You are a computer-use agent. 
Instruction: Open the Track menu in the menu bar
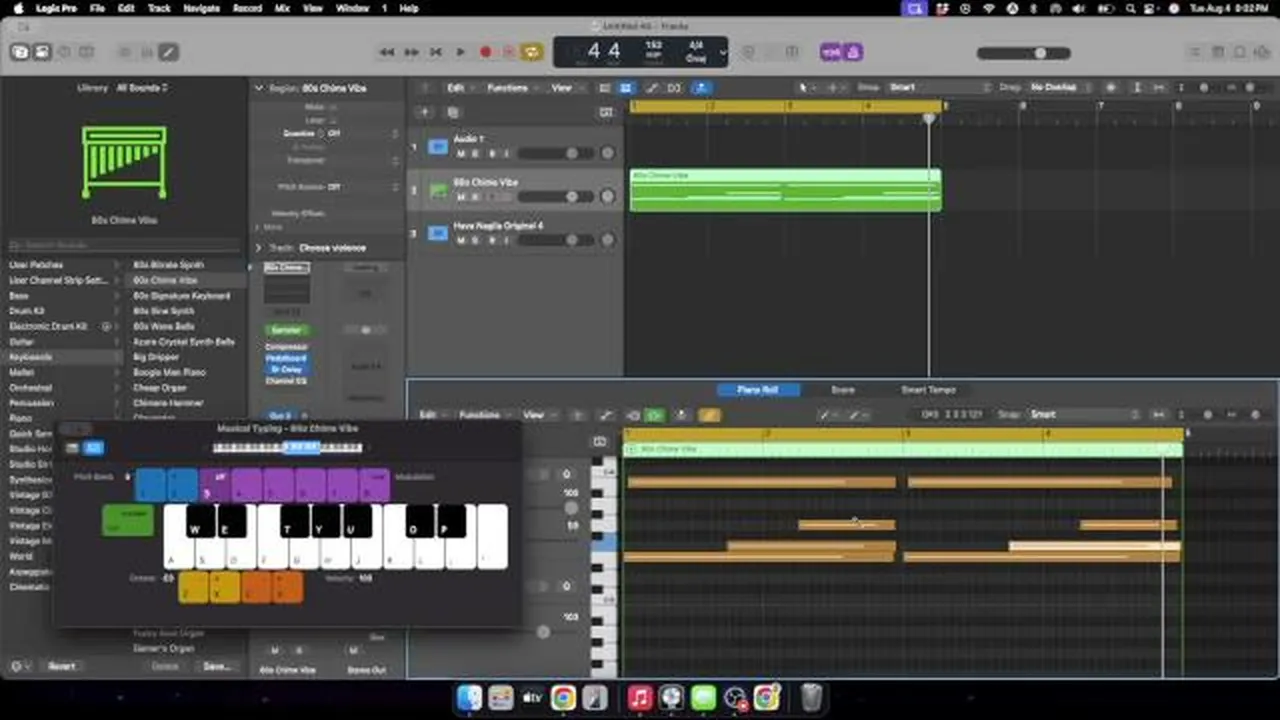pos(159,8)
